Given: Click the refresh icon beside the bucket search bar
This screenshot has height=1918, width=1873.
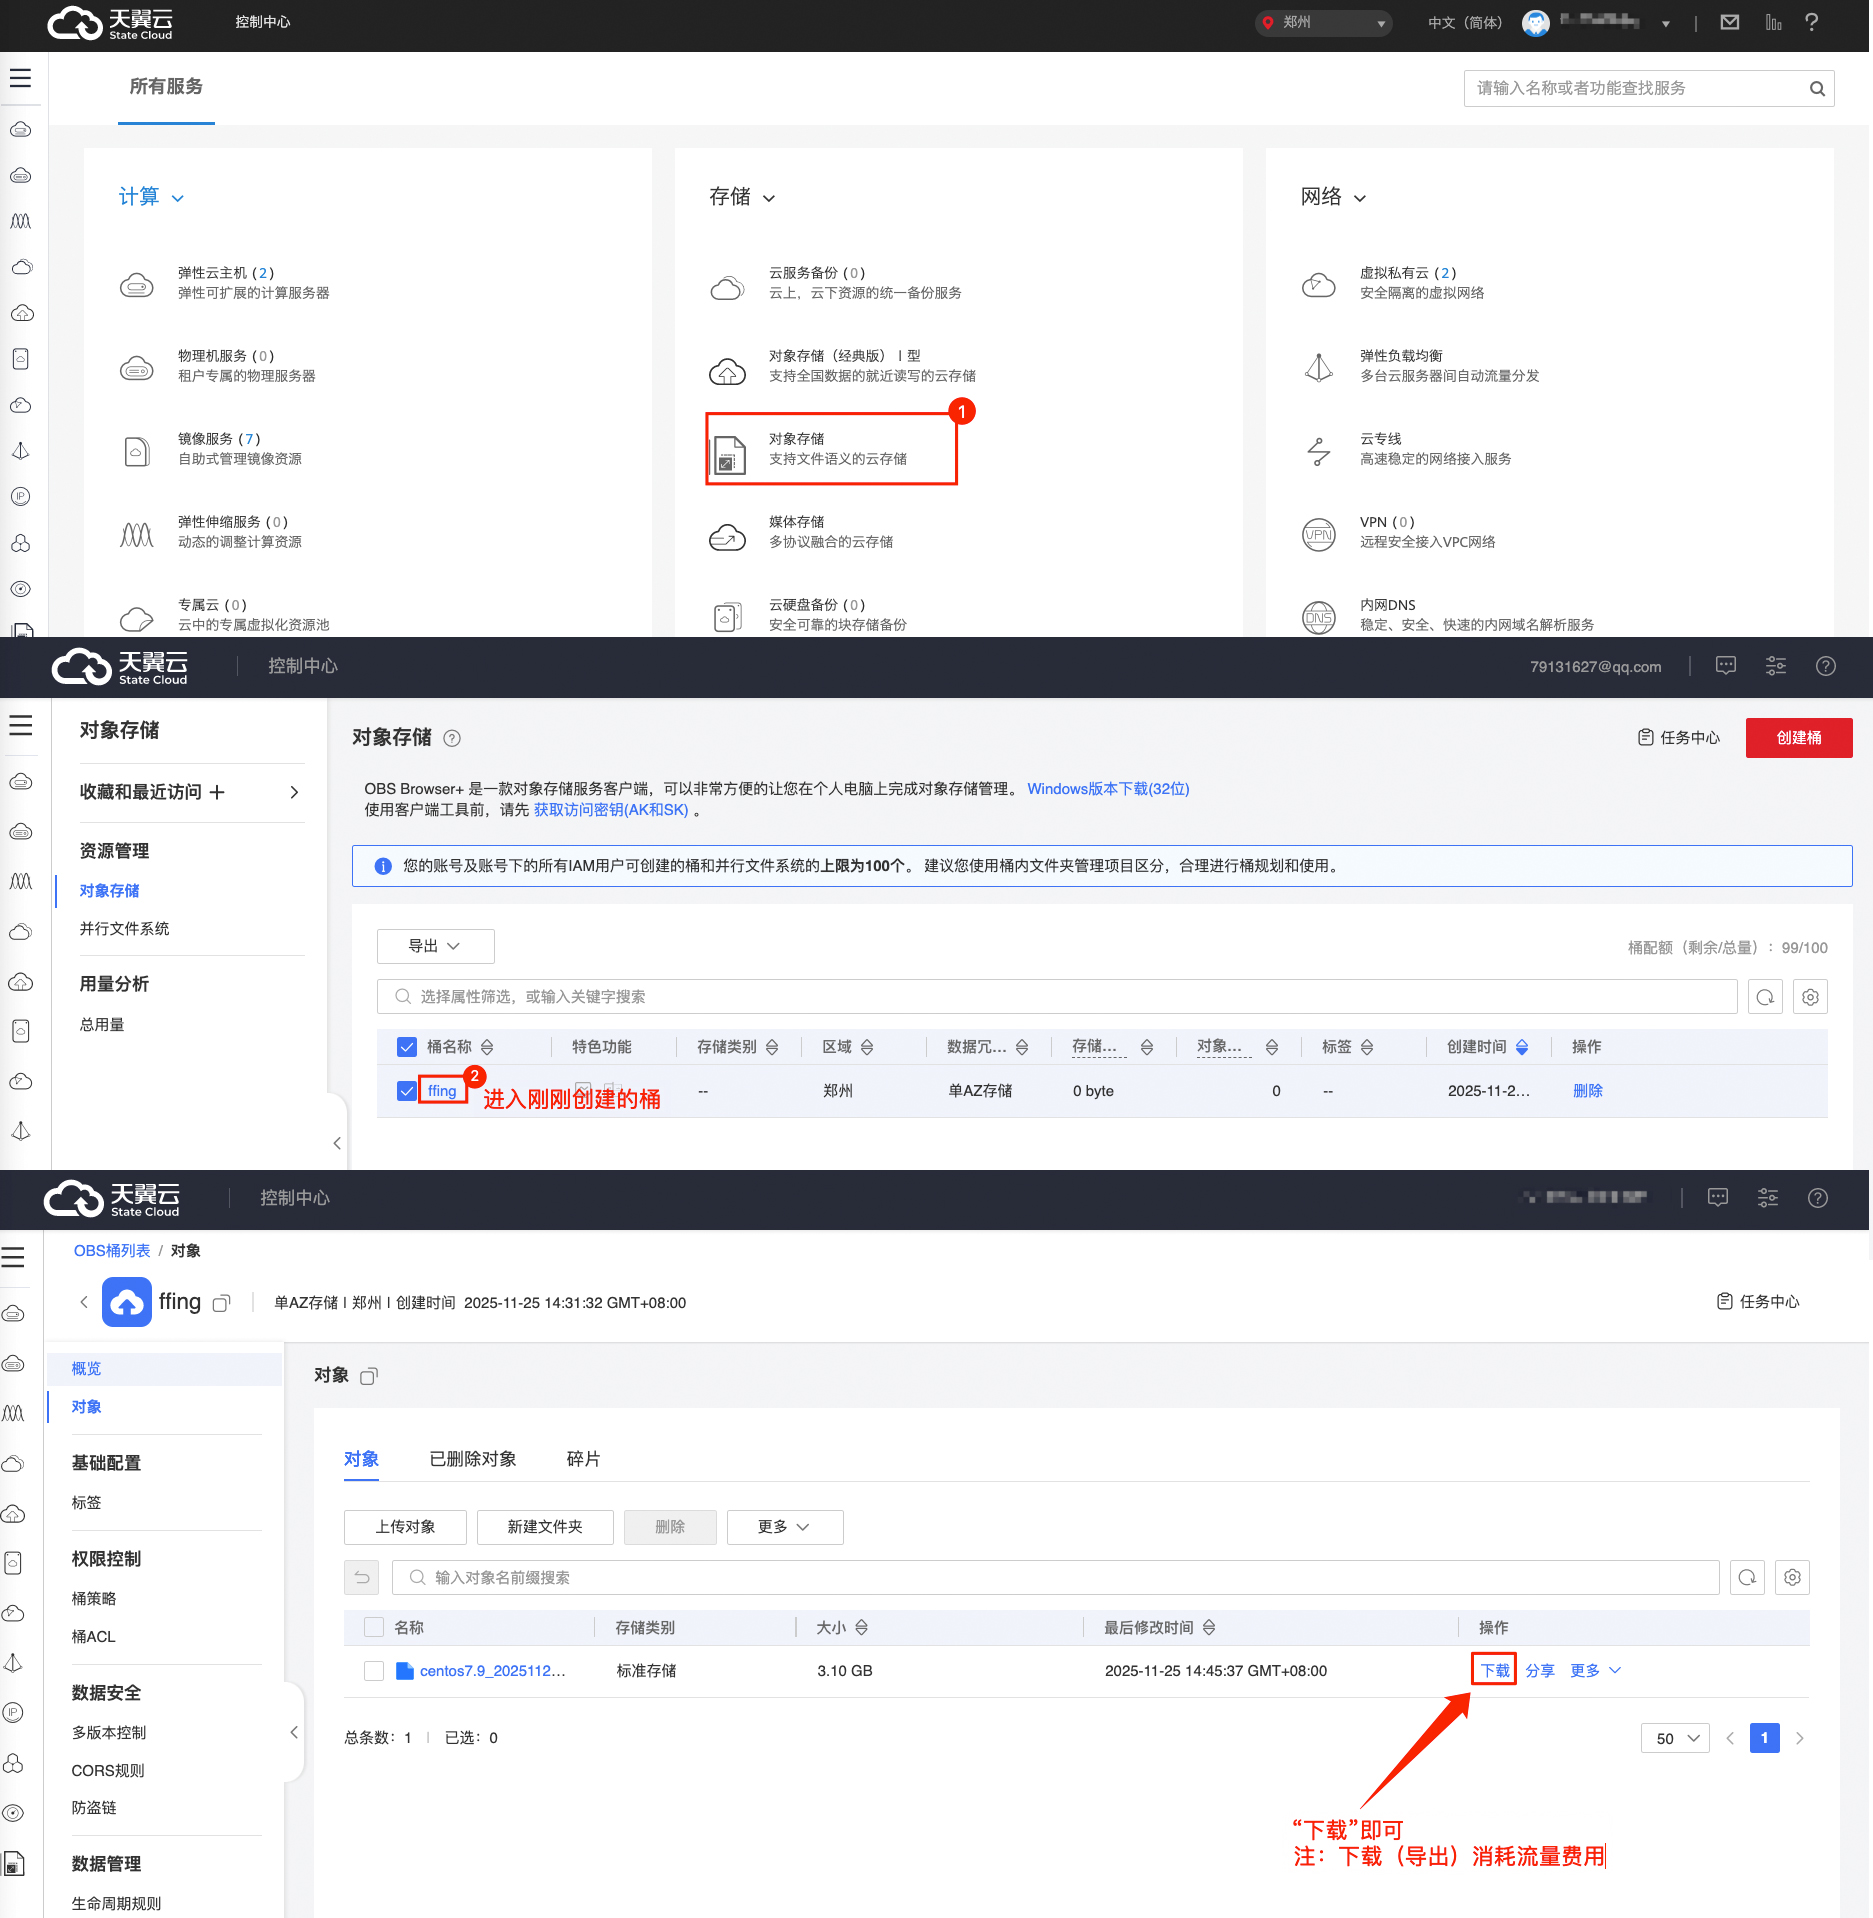Looking at the screenshot, I should click(1765, 997).
